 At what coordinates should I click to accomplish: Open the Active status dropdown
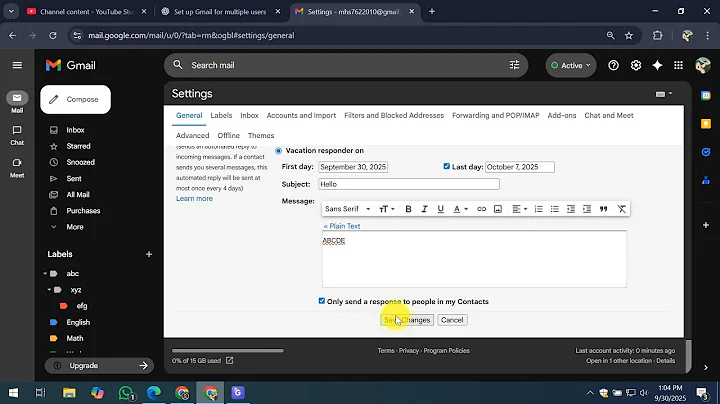coord(571,65)
